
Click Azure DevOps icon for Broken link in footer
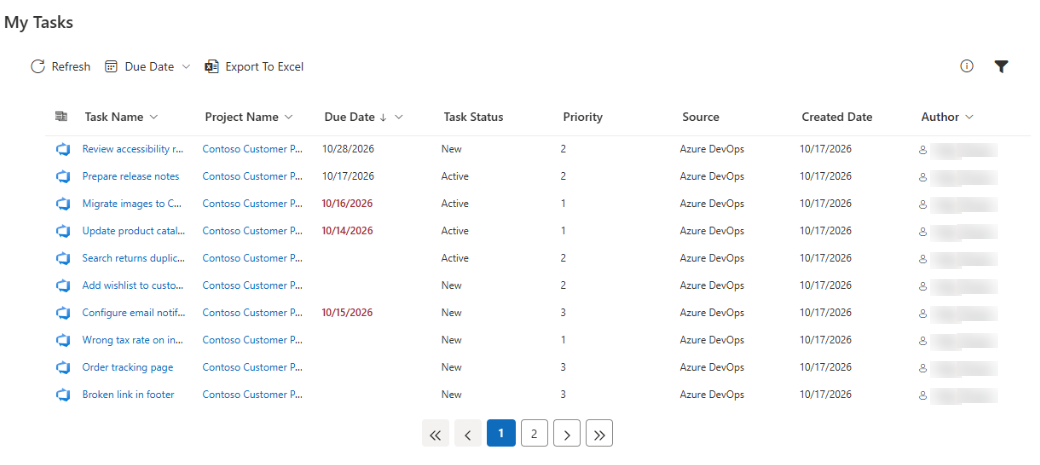point(63,395)
